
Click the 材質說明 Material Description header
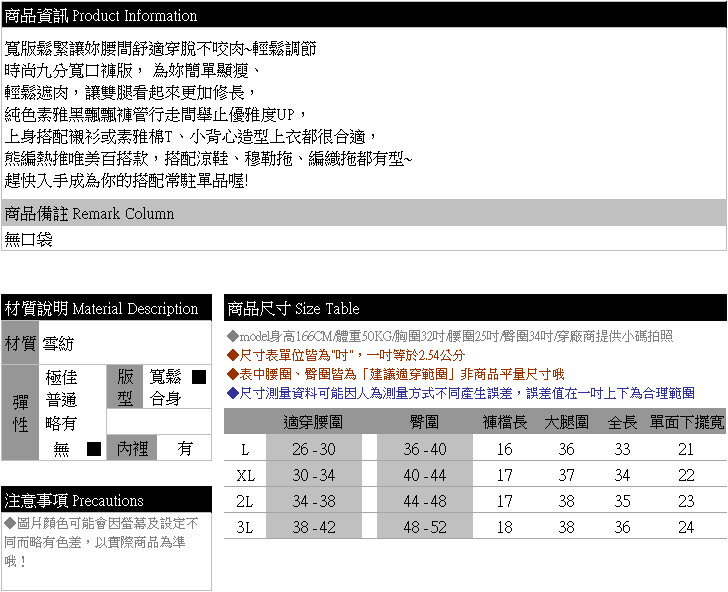106,308
